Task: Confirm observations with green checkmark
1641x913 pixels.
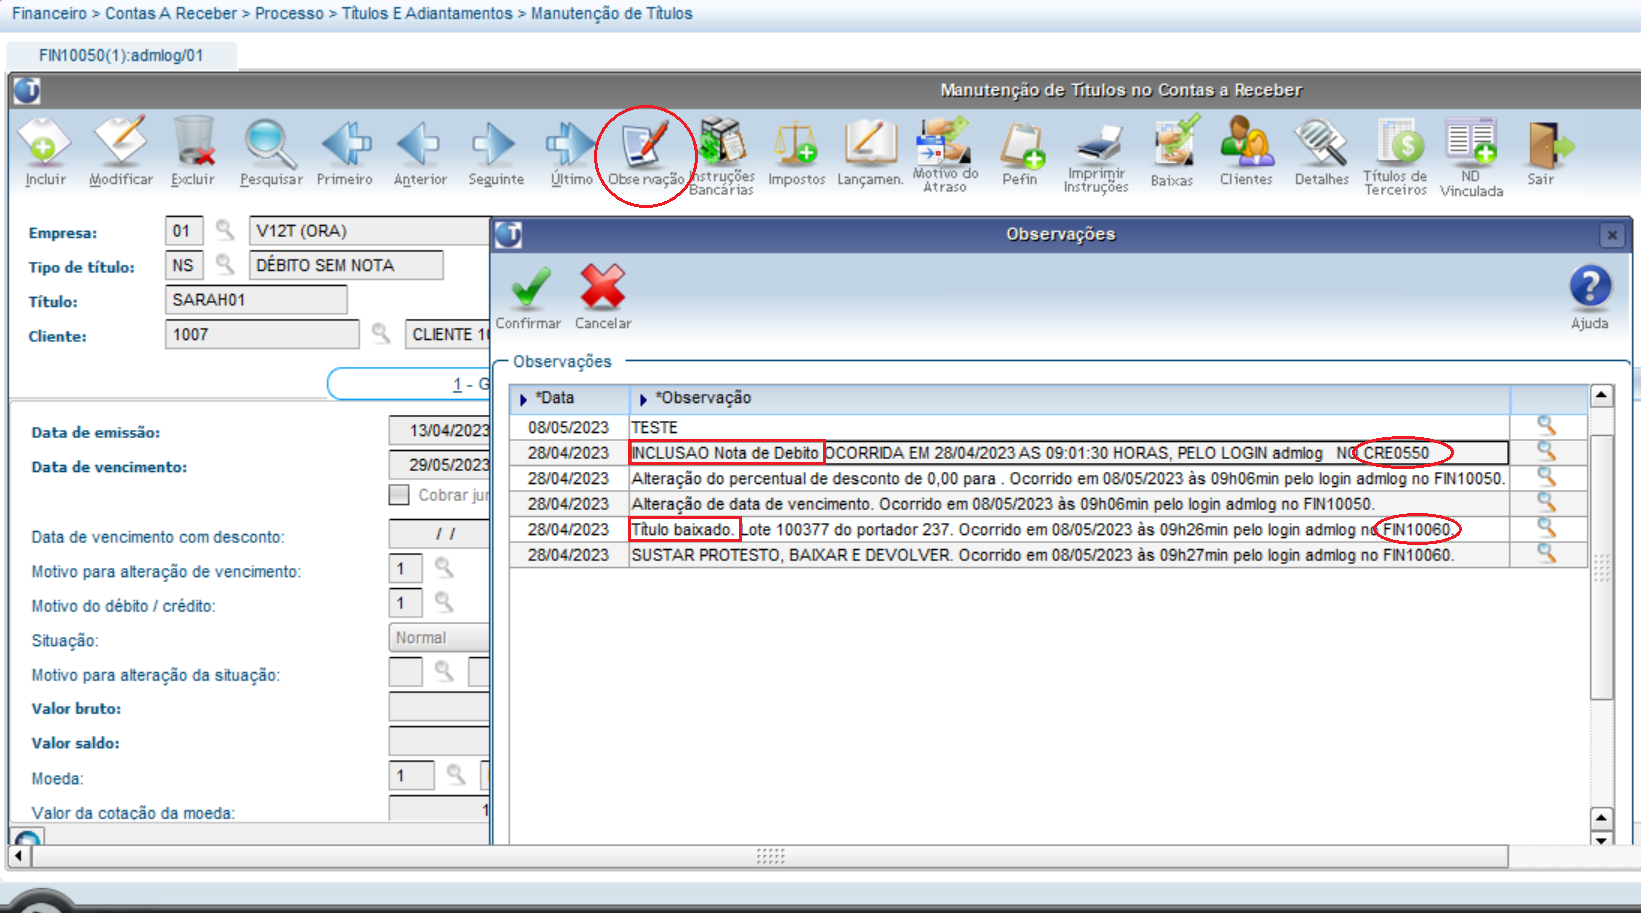Action: point(529,296)
